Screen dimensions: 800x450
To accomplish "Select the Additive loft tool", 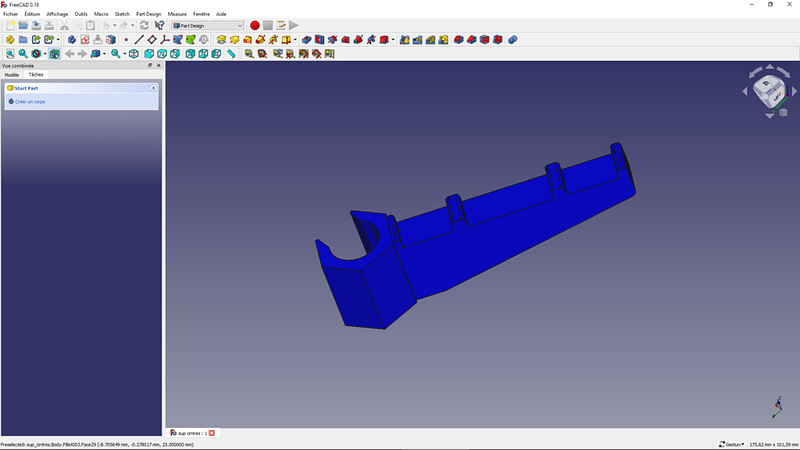I will coord(247,40).
